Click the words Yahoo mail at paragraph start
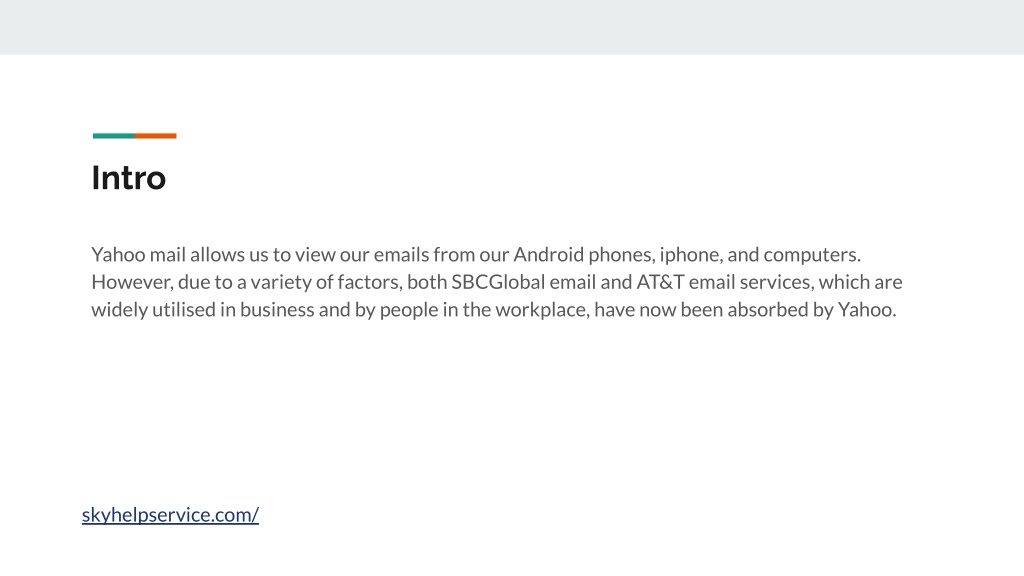The width and height of the screenshot is (1024, 576). pyautogui.click(x=138, y=254)
